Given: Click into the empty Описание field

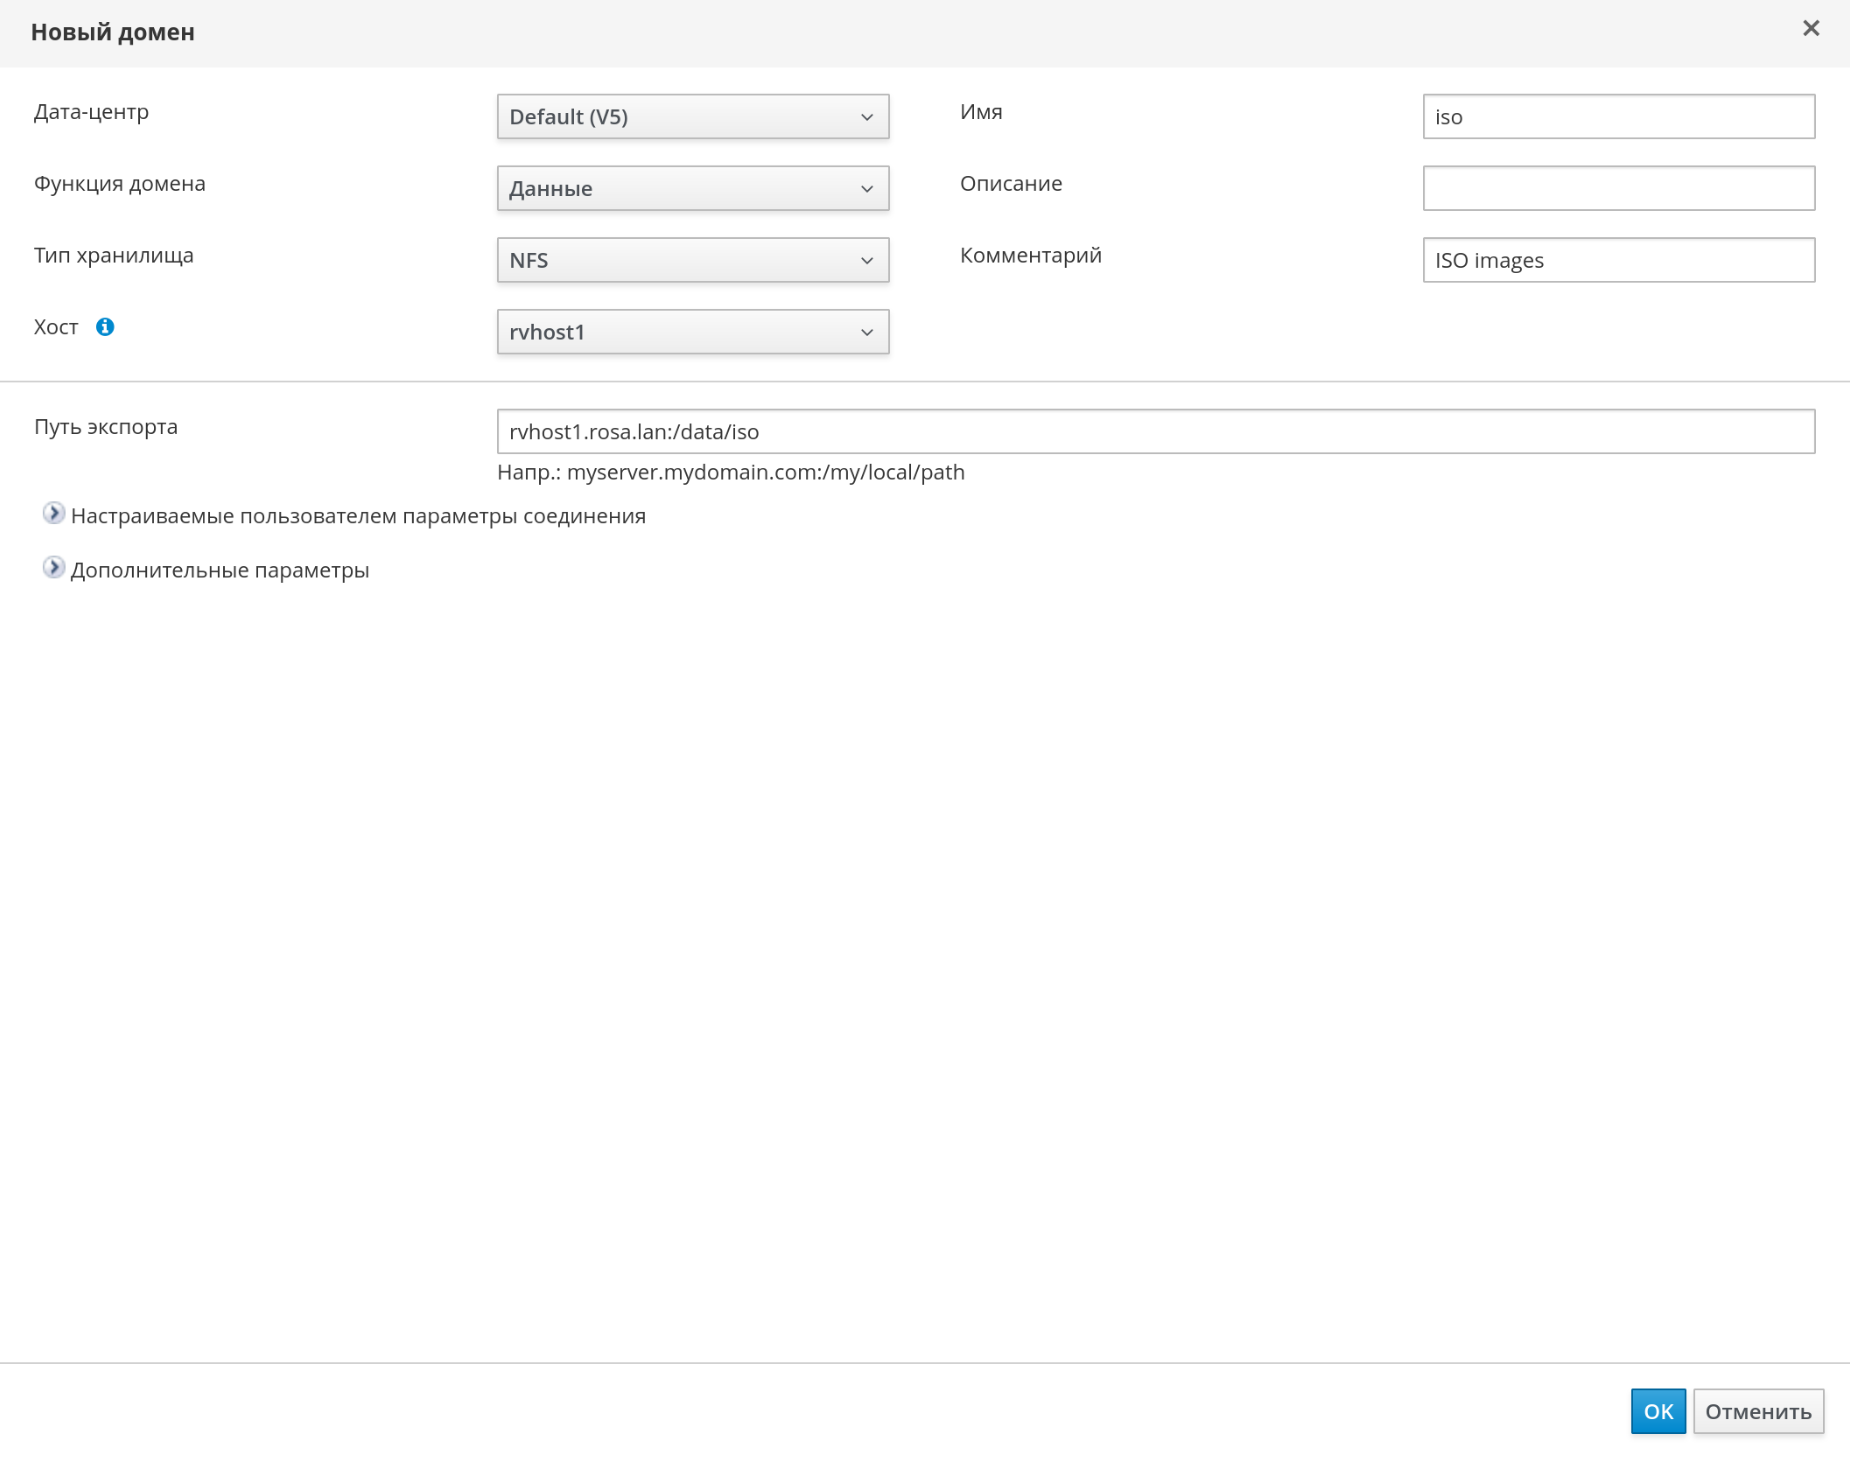Looking at the screenshot, I should click(x=1618, y=189).
